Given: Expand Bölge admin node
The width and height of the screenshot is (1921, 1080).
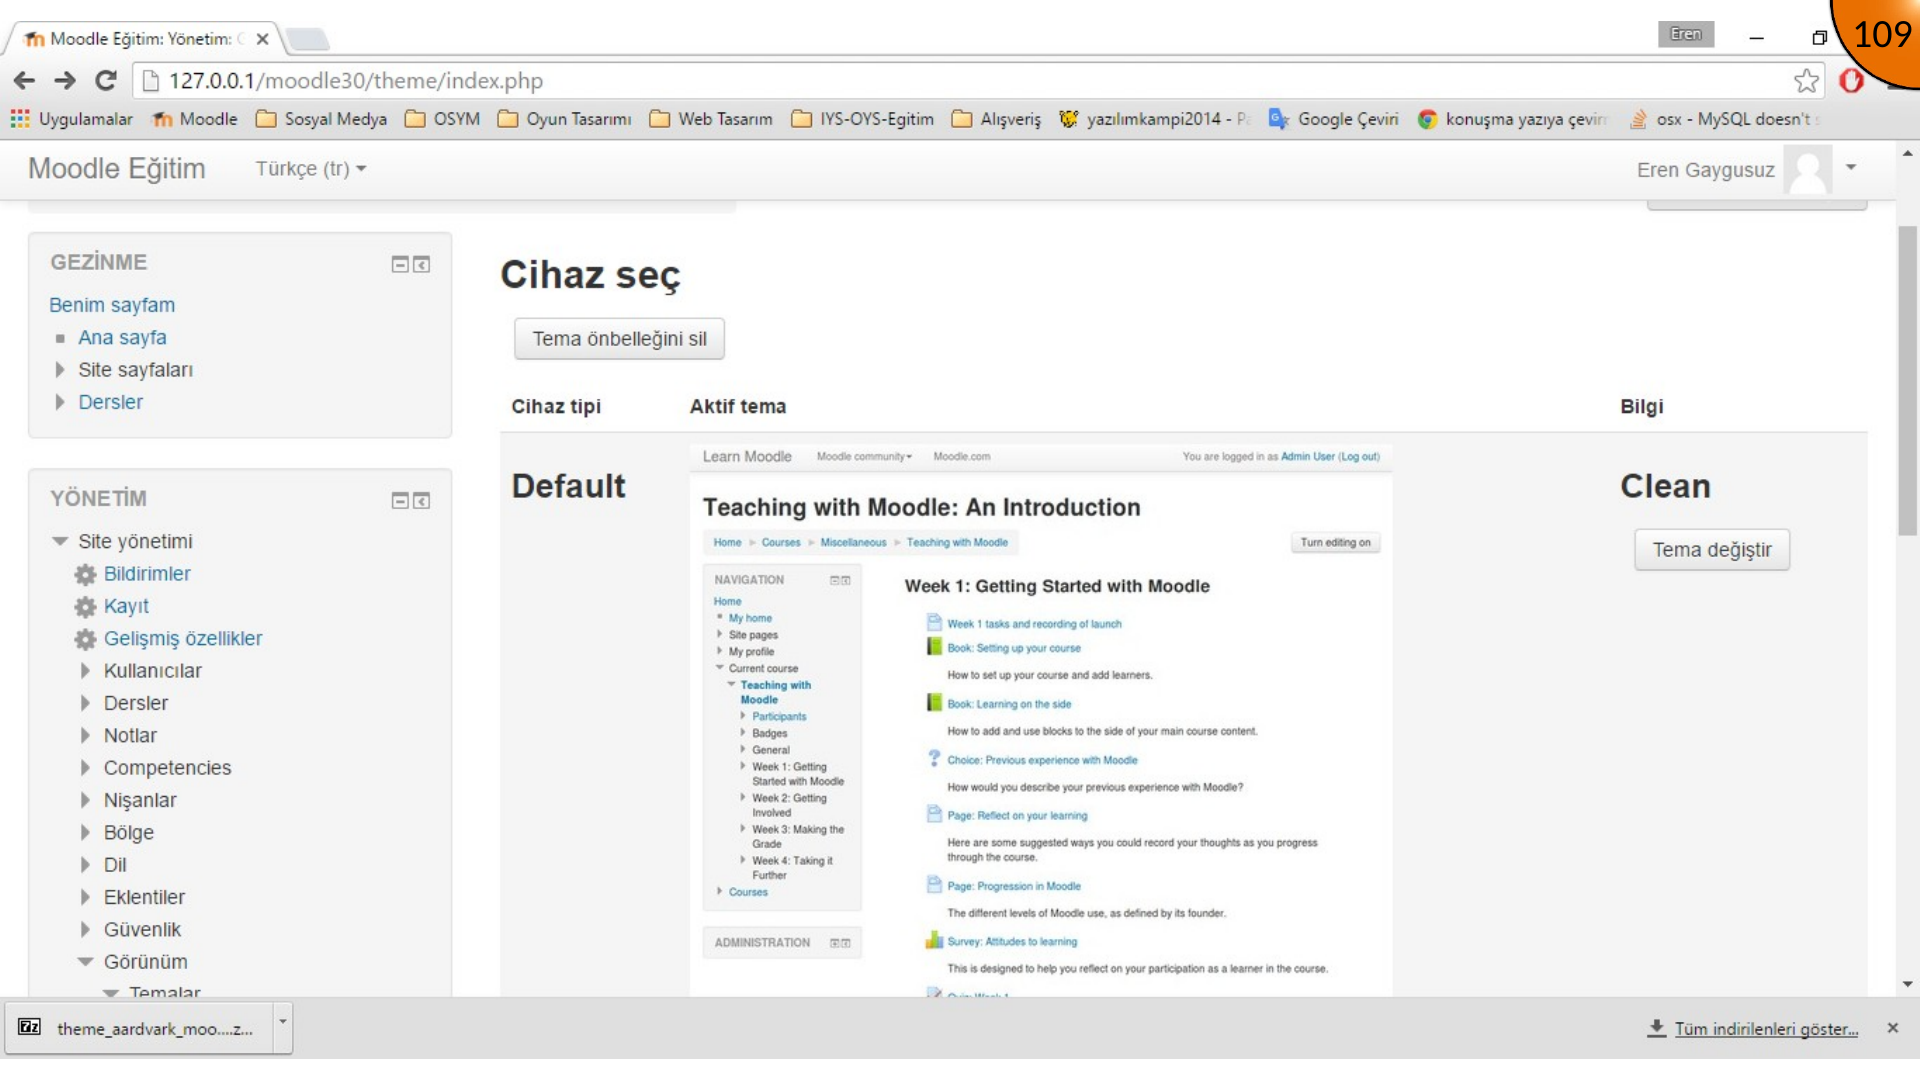Looking at the screenshot, I should point(85,833).
